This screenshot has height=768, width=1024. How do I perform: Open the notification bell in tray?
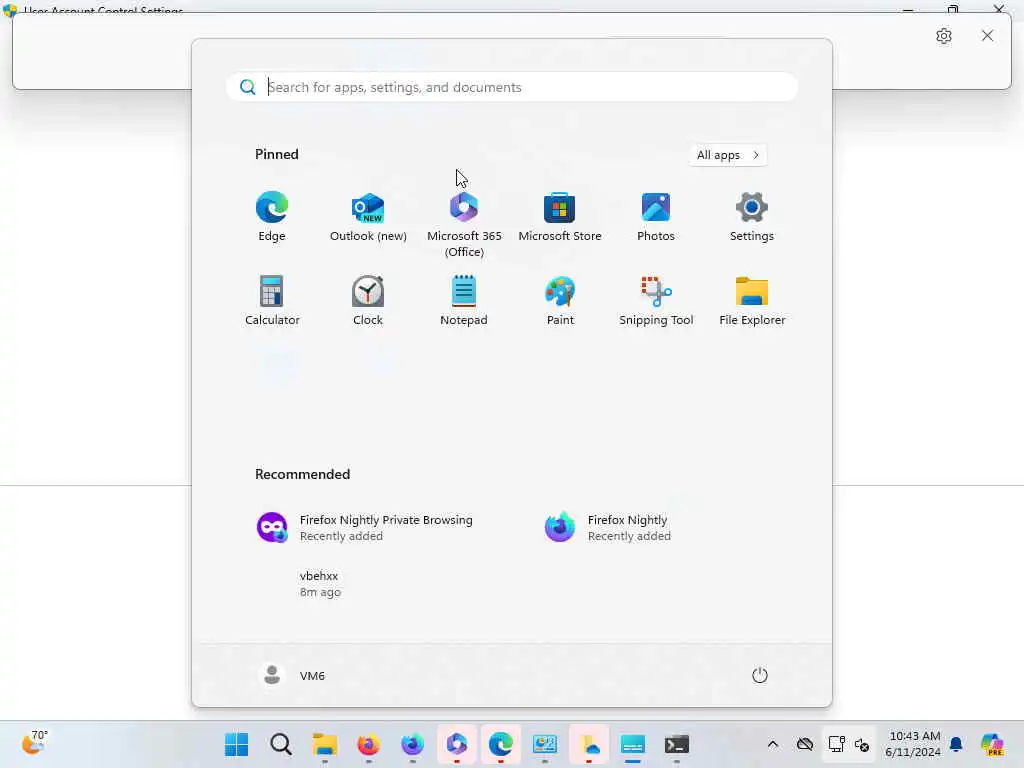(956, 744)
